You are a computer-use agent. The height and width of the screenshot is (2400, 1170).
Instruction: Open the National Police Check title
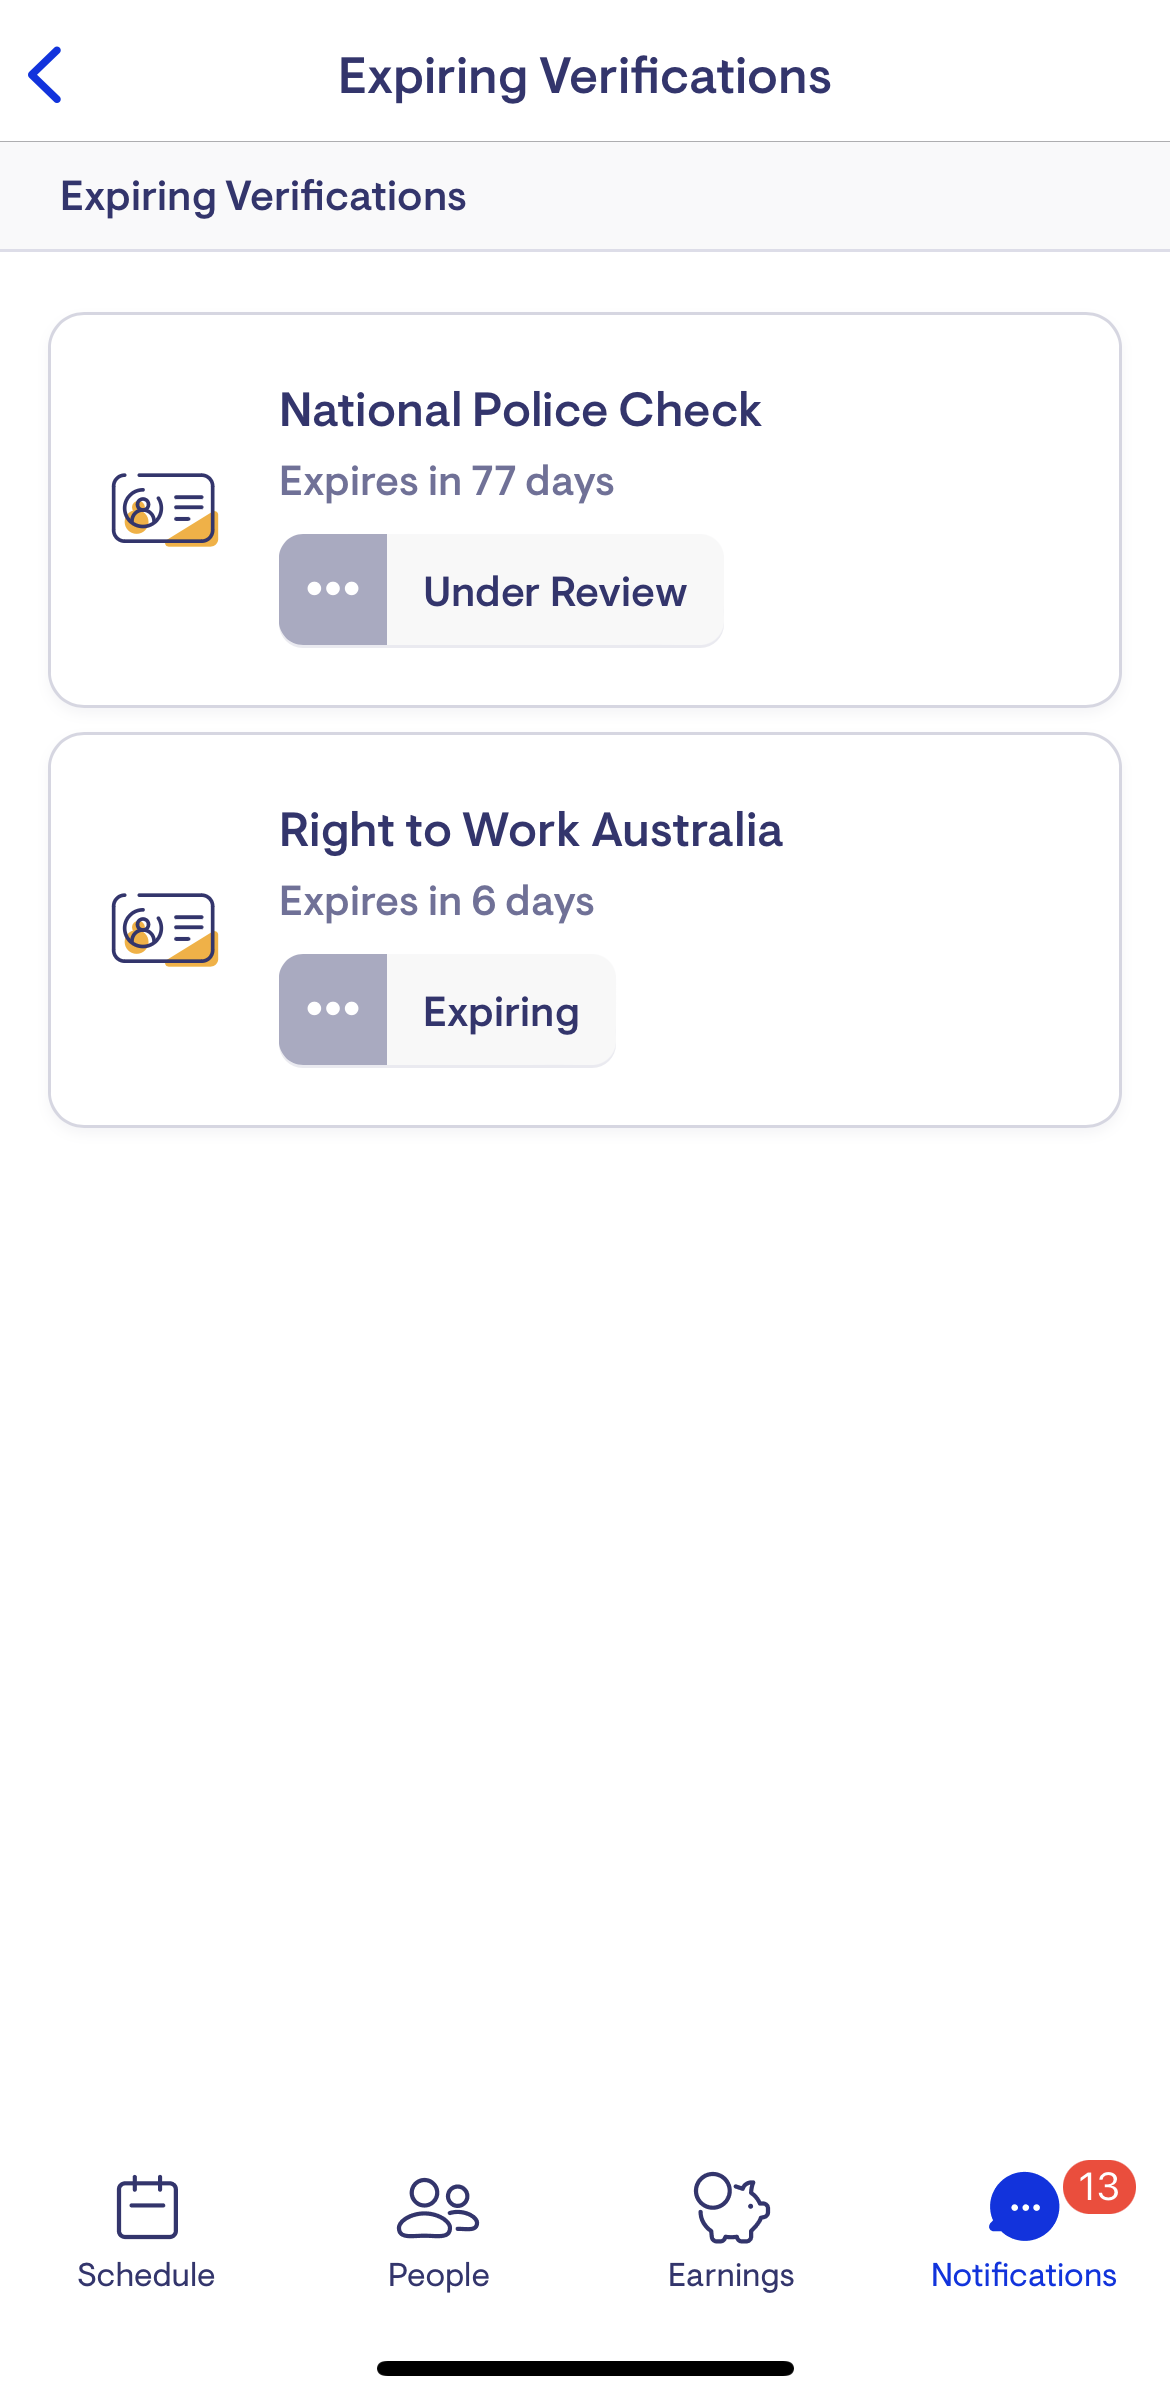pyautogui.click(x=520, y=410)
